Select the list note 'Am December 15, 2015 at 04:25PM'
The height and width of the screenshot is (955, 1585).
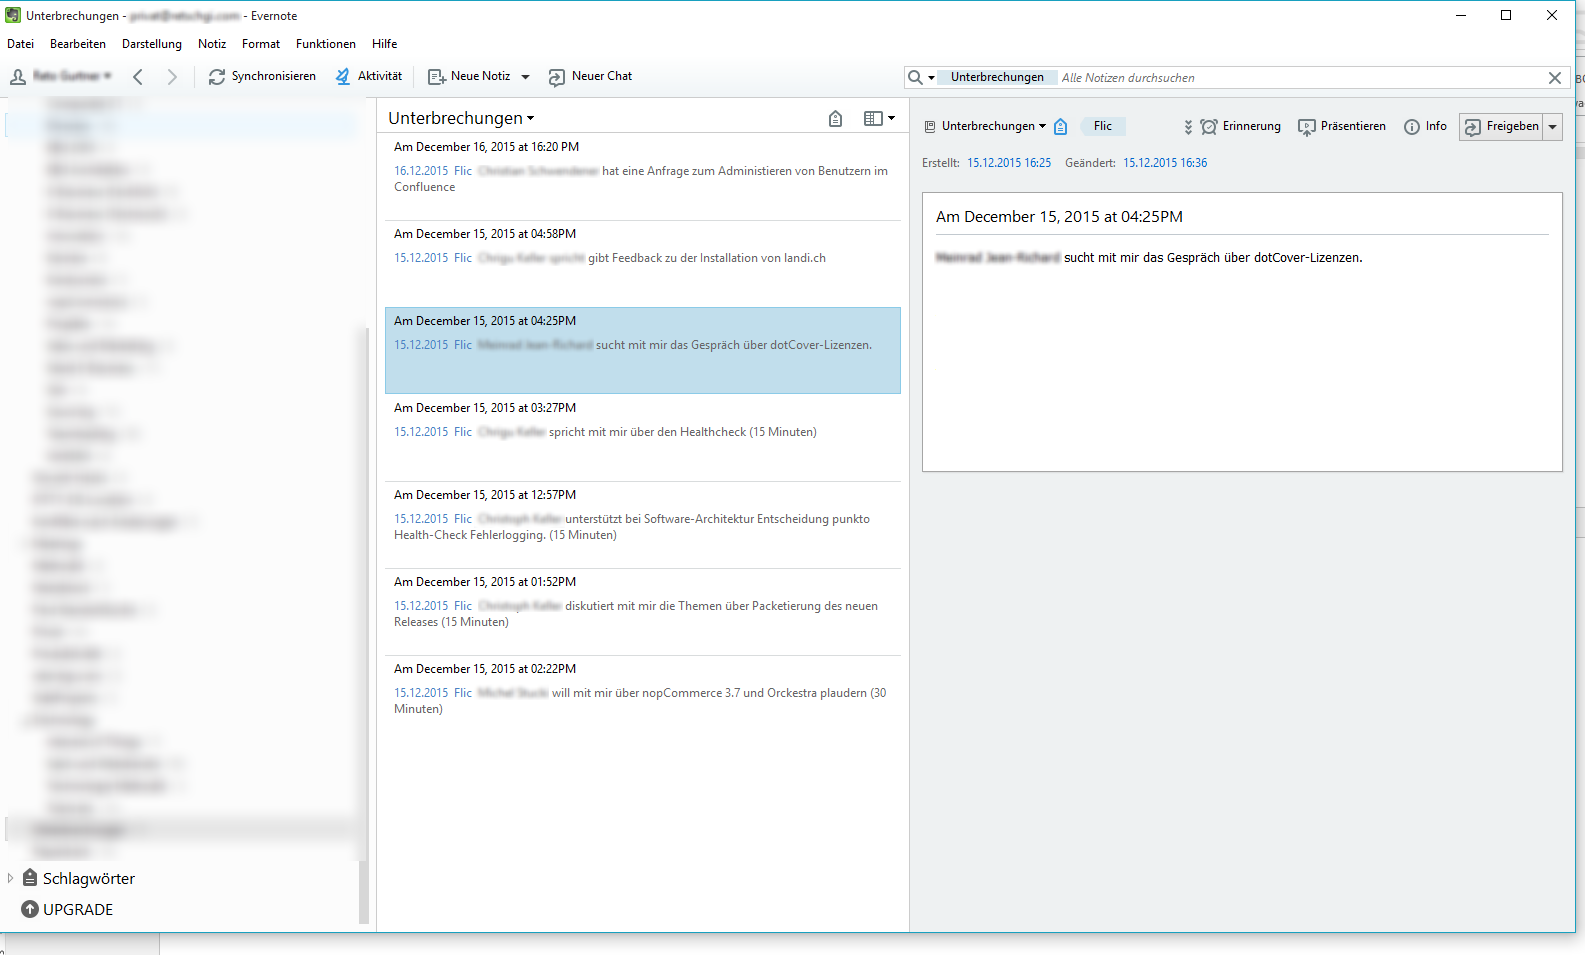coord(643,351)
